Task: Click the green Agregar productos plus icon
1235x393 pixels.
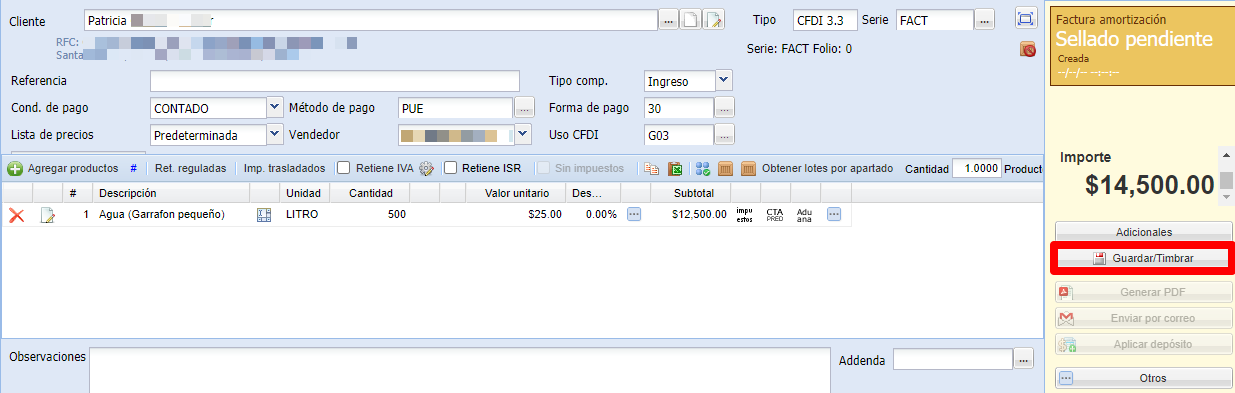Action: point(16,169)
